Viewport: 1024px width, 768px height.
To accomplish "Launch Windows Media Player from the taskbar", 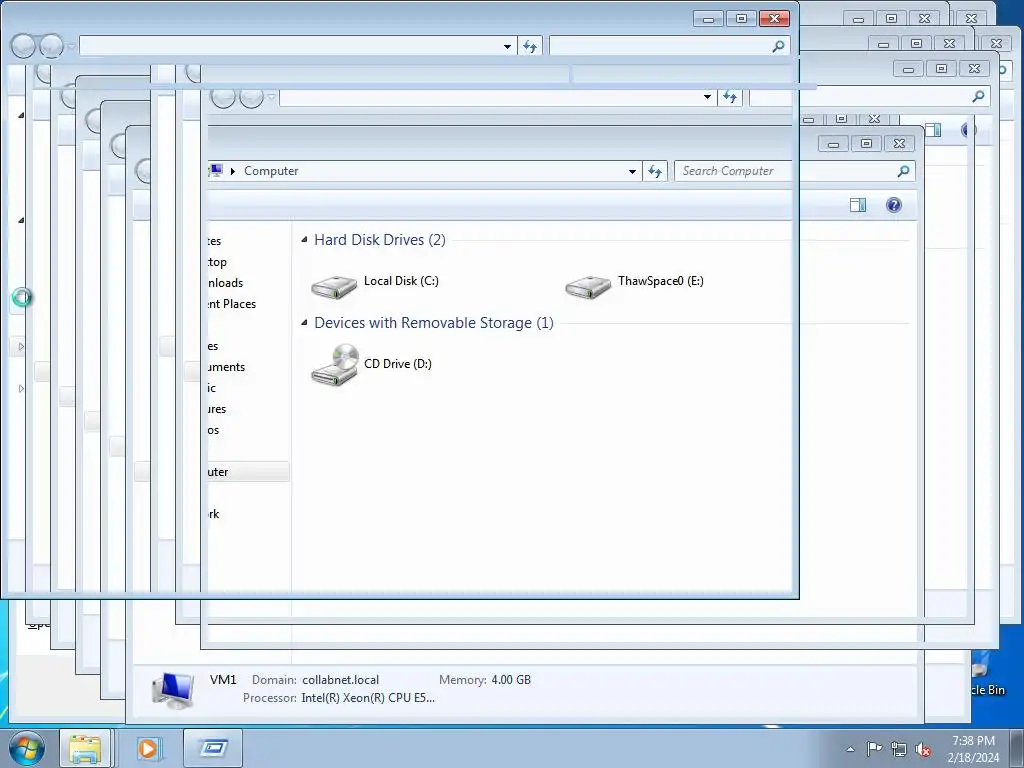I will pyautogui.click(x=148, y=748).
